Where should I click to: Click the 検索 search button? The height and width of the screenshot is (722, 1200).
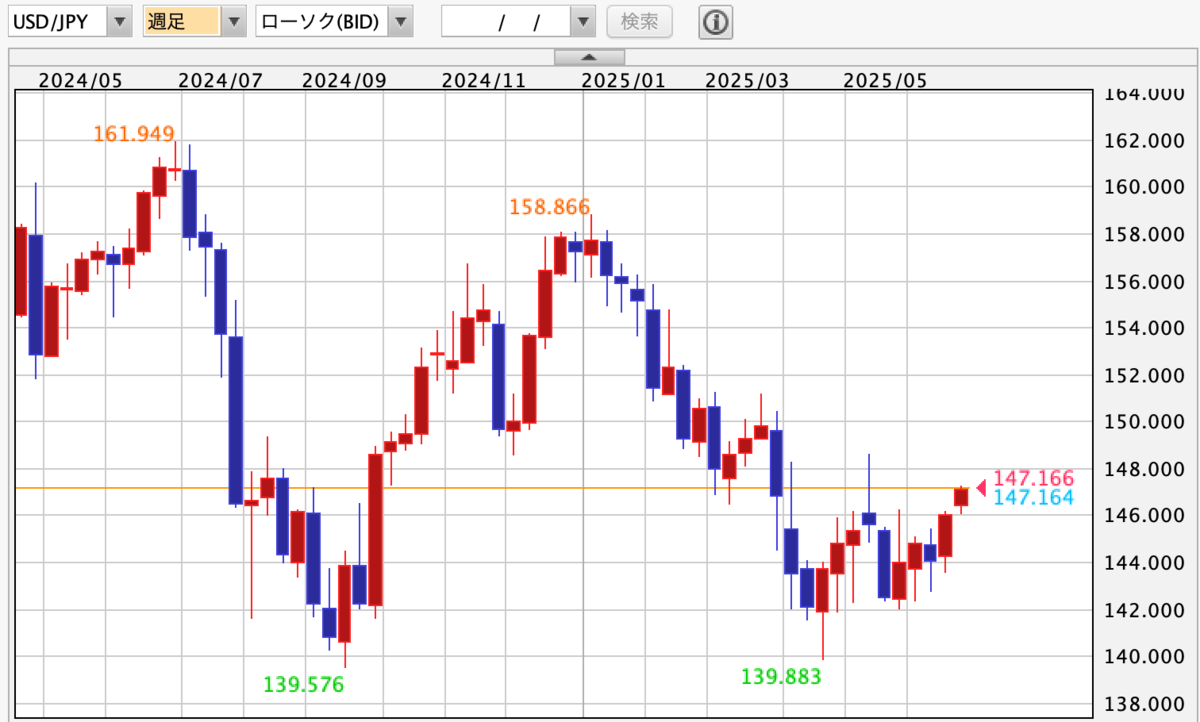pyautogui.click(x=640, y=21)
